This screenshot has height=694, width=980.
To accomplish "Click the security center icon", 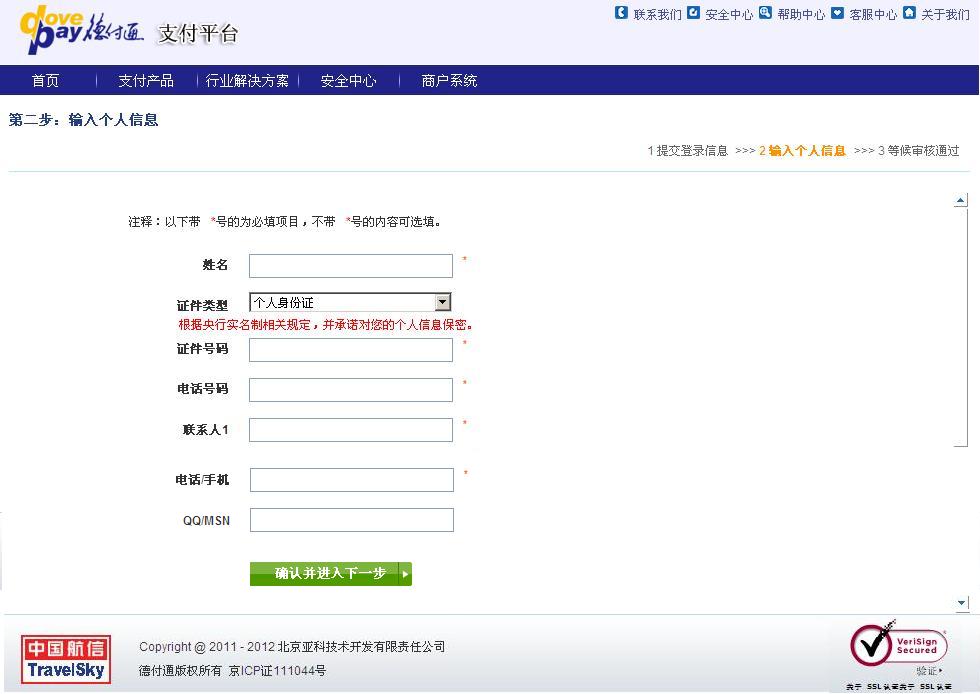I will click(x=693, y=13).
